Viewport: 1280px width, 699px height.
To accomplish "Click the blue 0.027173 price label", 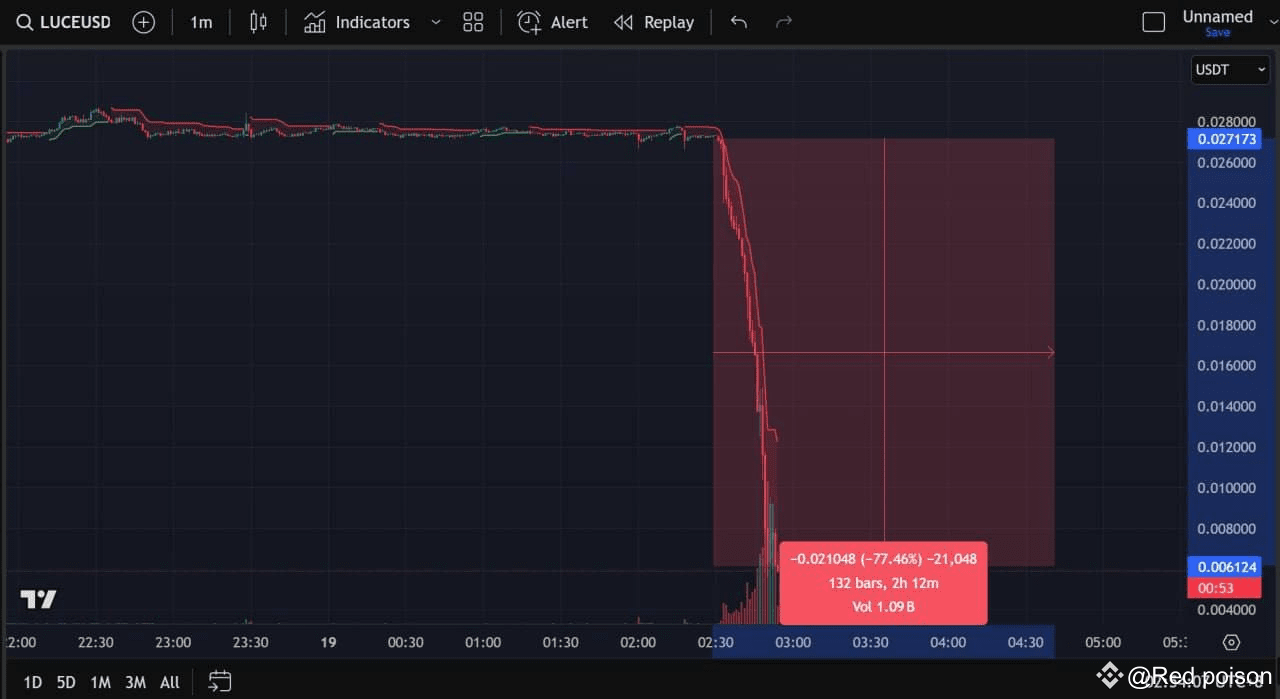I will (1225, 139).
